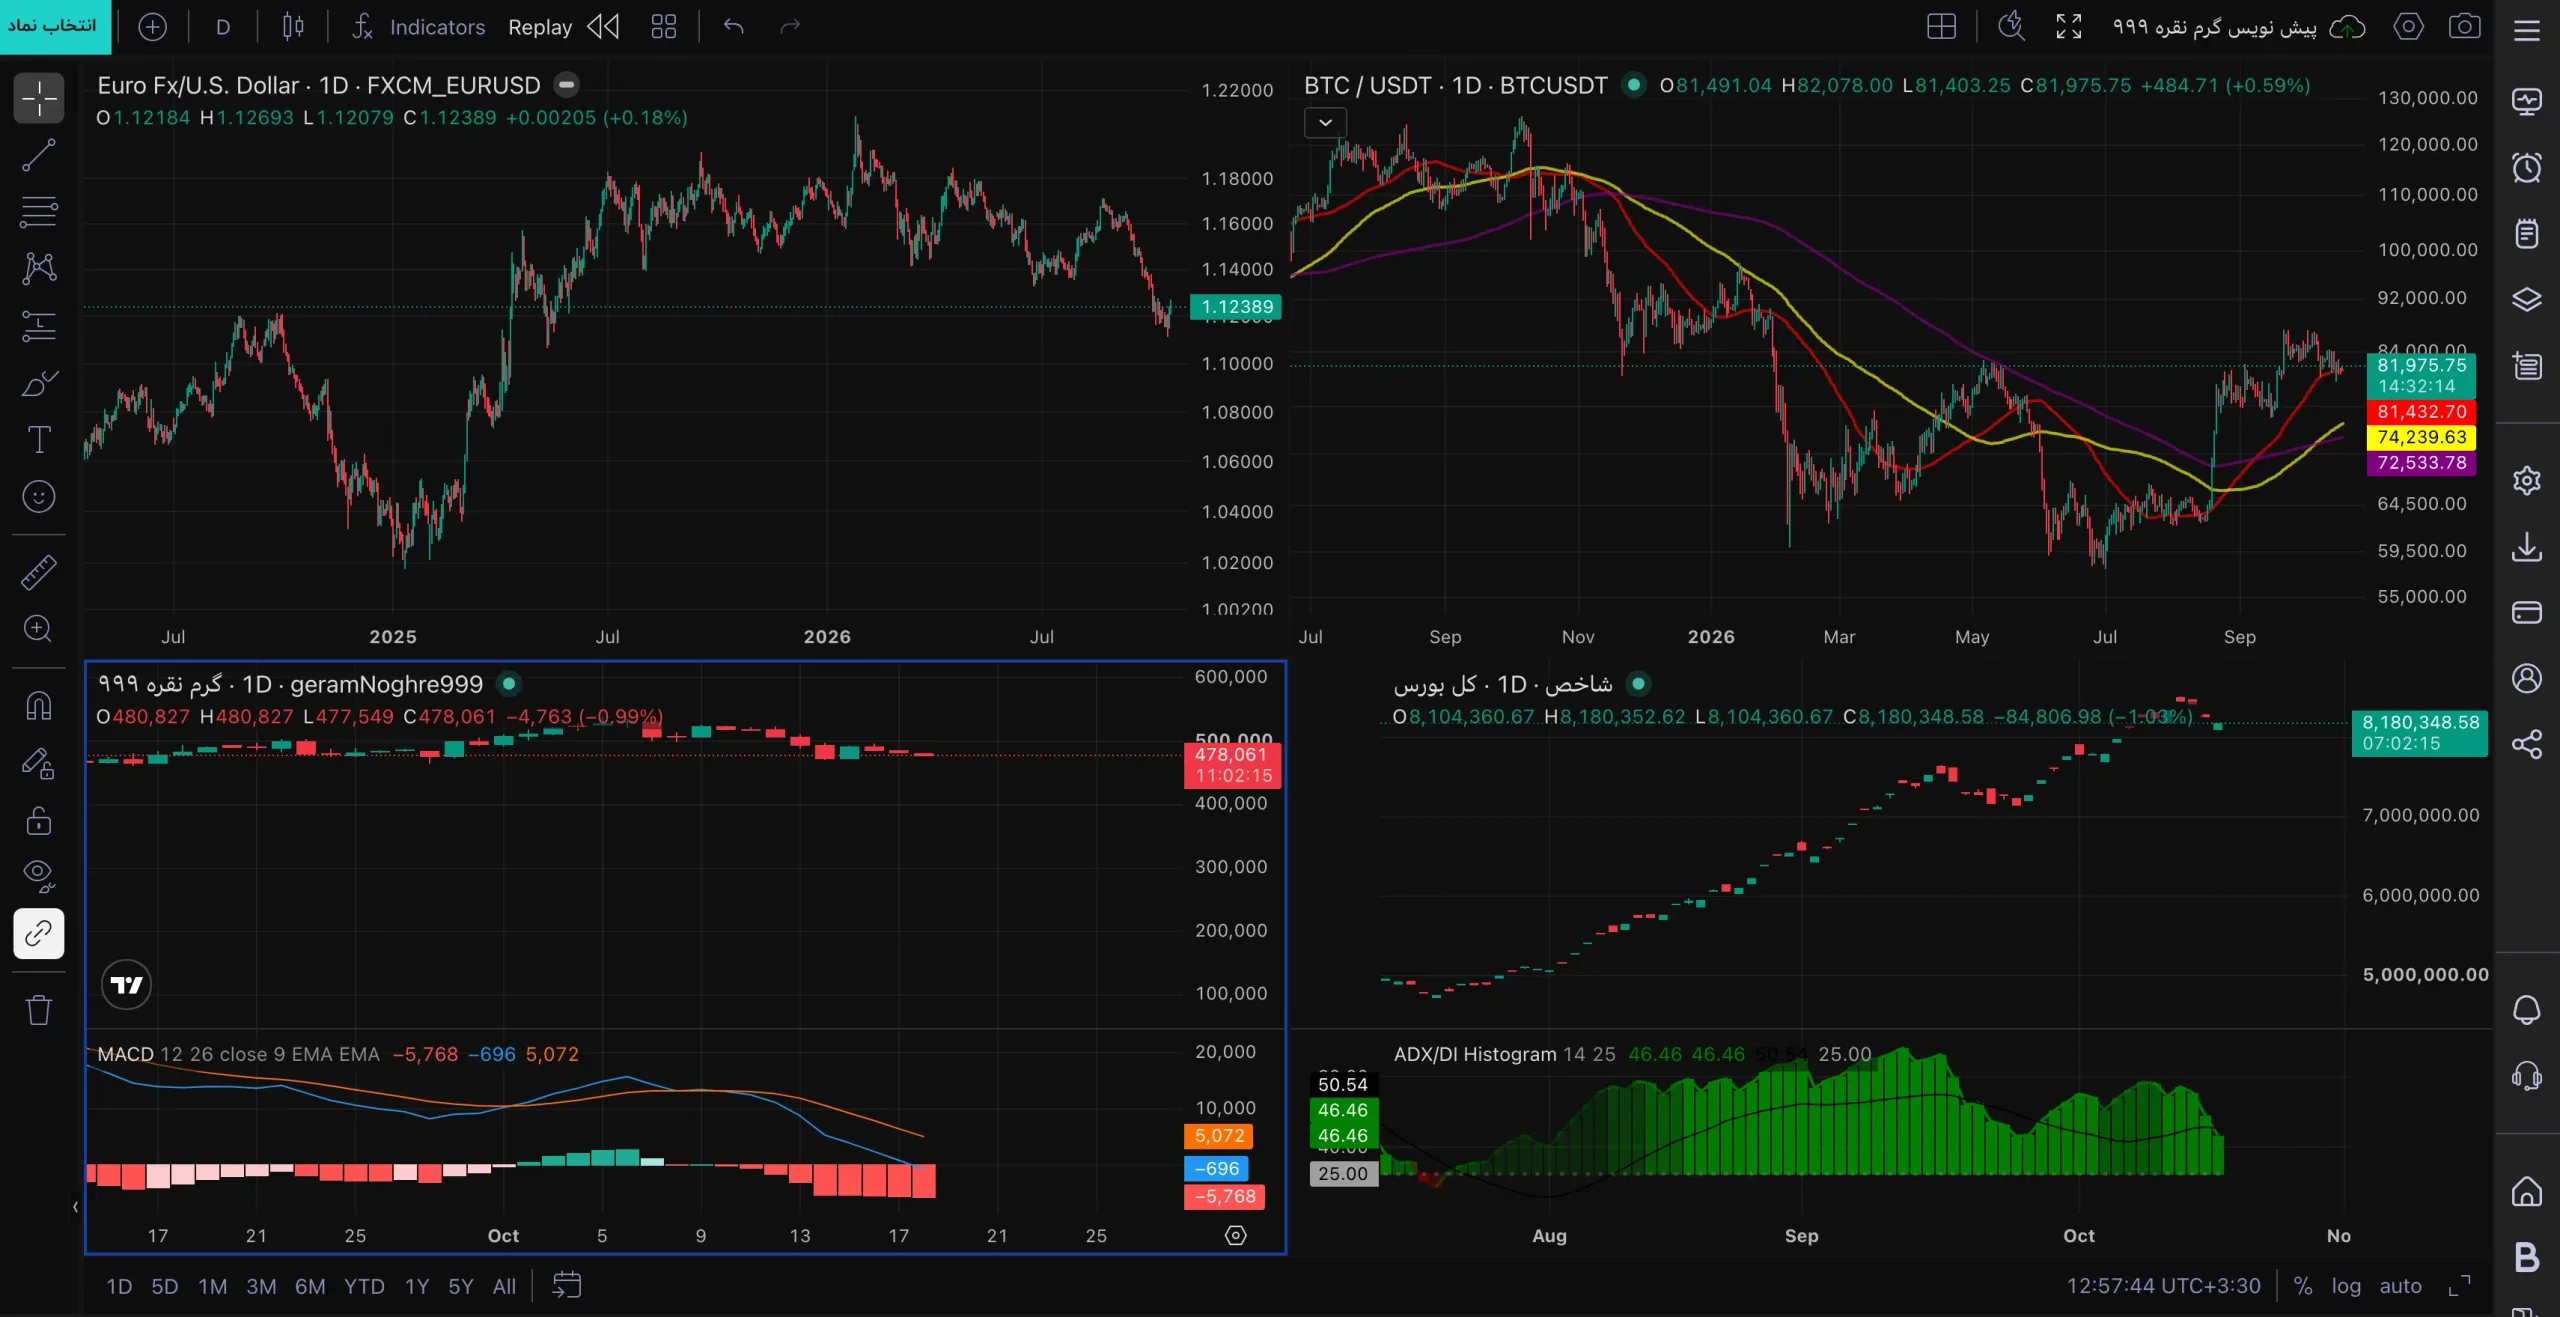Screen dimensions: 2560x1317
Task: Expand the collapsed BTC indicator legend
Action: [1325, 123]
